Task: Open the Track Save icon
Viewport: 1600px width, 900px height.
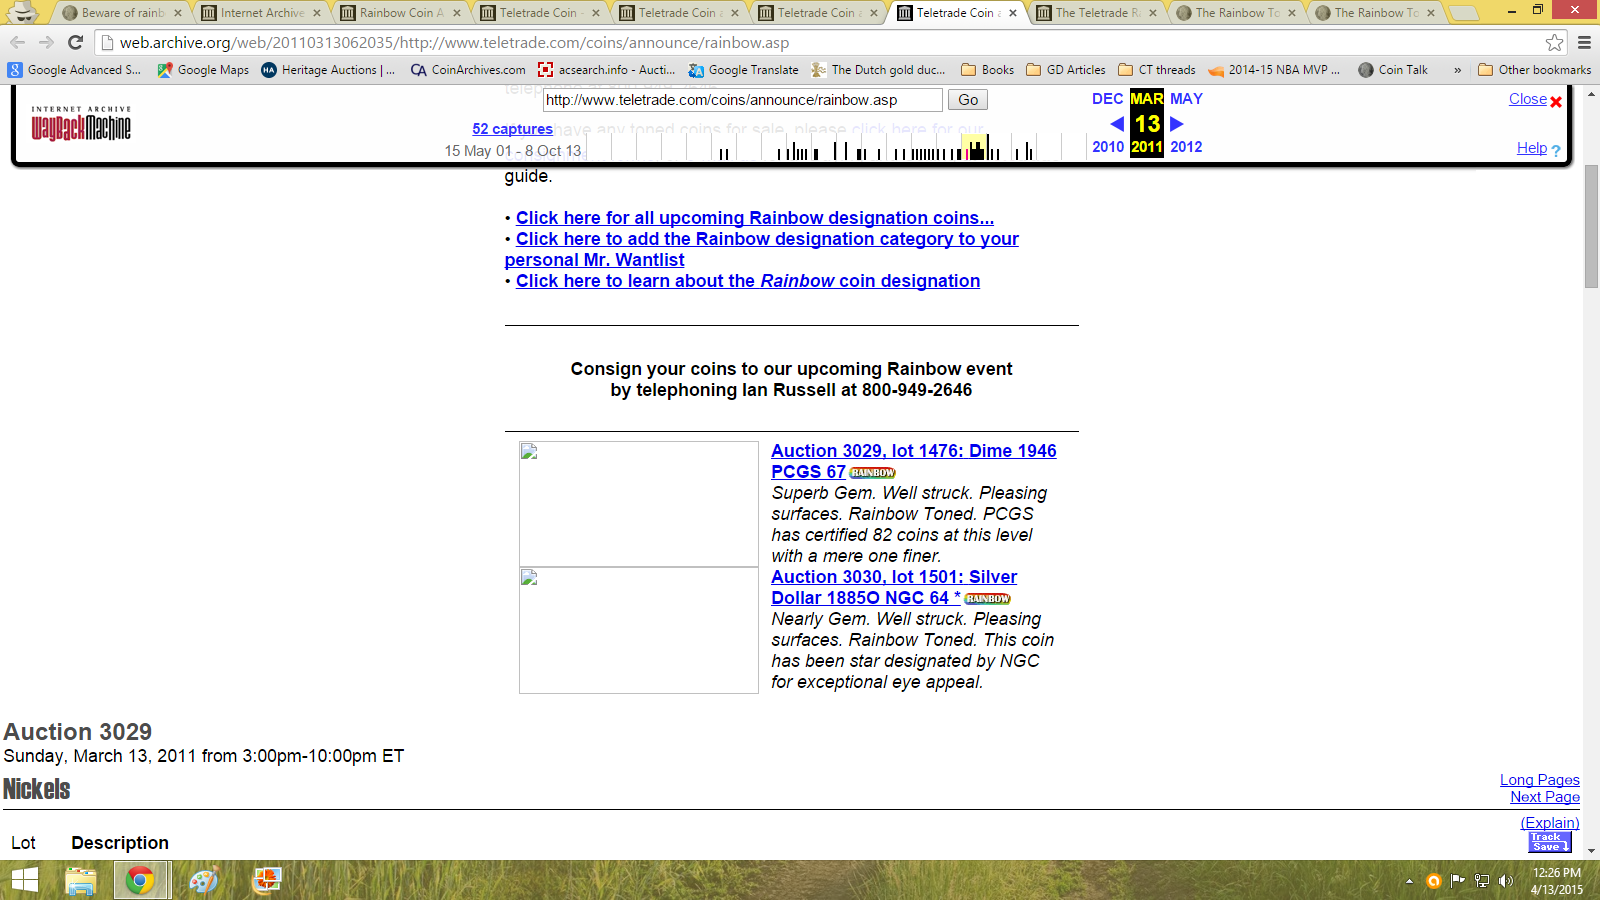Action: coord(1549,842)
